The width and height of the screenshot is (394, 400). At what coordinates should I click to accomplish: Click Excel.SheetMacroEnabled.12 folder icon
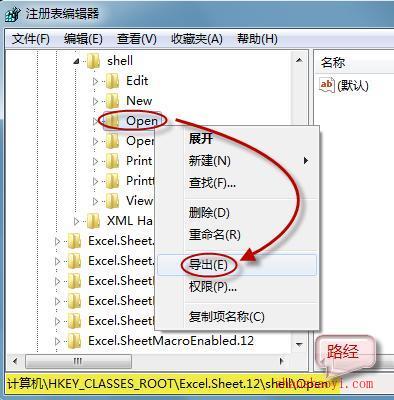coord(74,341)
